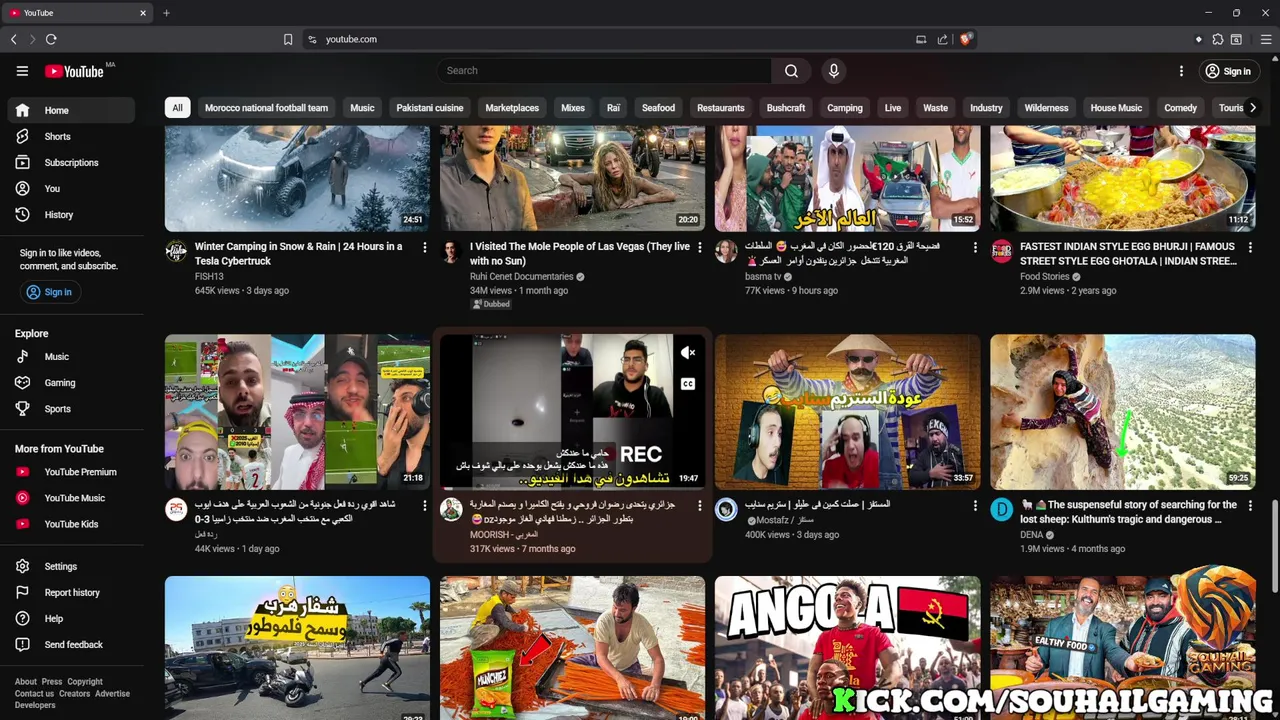Open Ruhi Cenet Documentaries channel link
The width and height of the screenshot is (1280, 720).
(522, 277)
